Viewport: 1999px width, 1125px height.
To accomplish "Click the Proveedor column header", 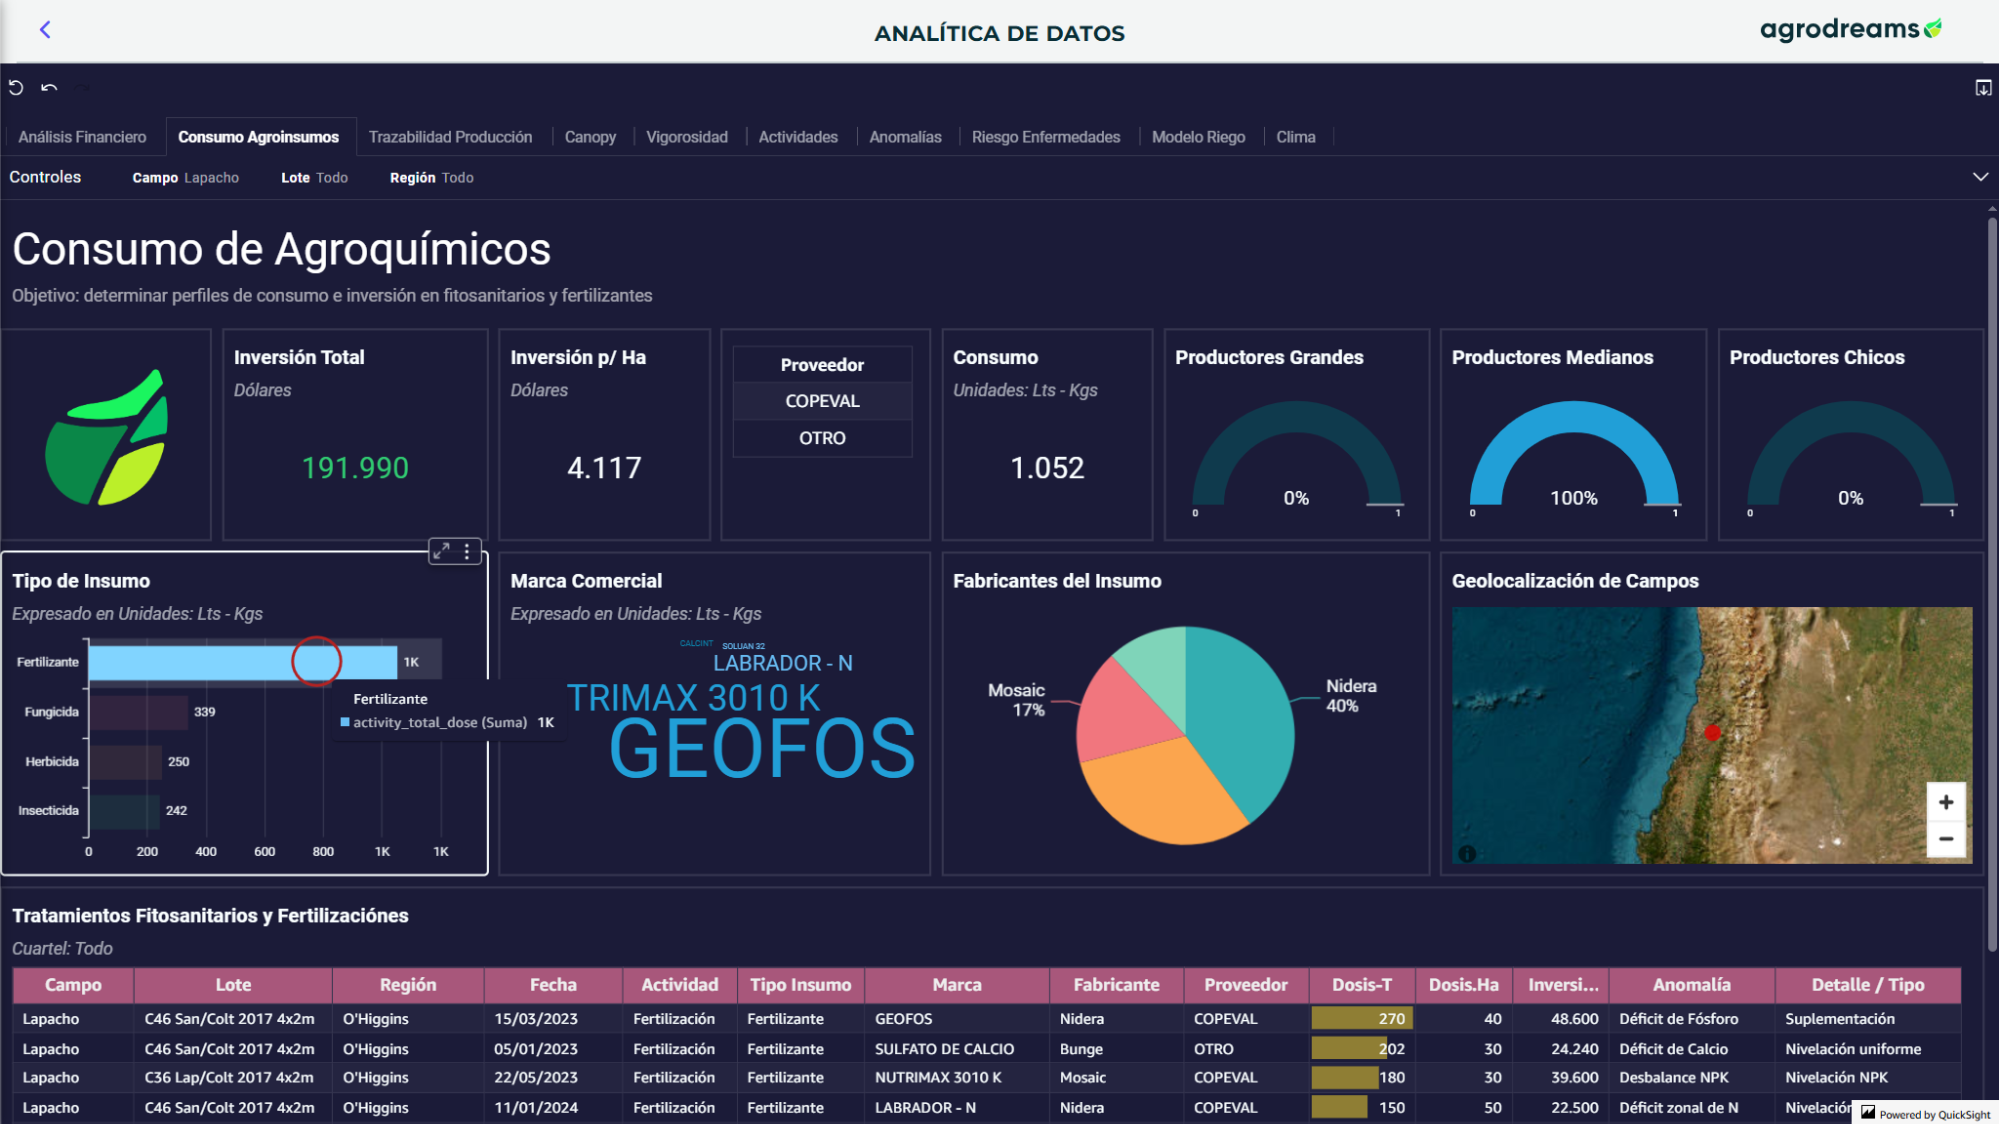I will point(822,365).
